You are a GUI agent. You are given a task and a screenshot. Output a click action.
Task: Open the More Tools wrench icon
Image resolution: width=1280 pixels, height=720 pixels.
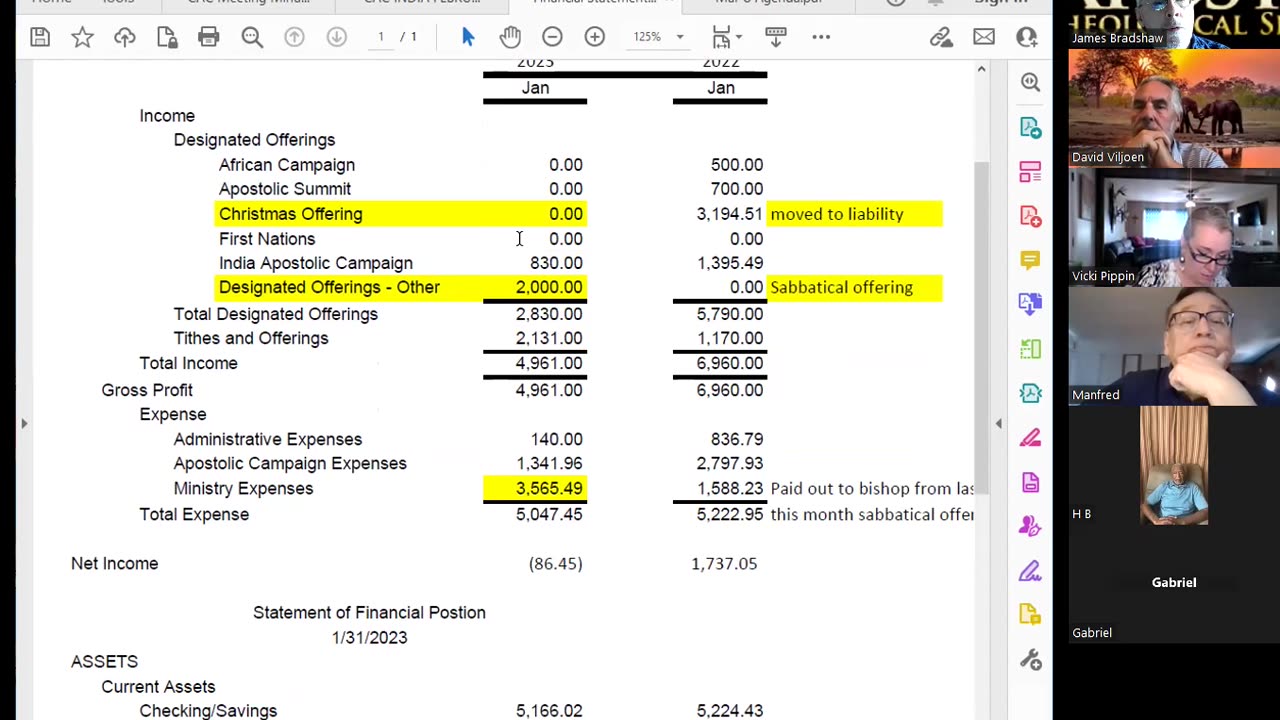click(x=1030, y=660)
